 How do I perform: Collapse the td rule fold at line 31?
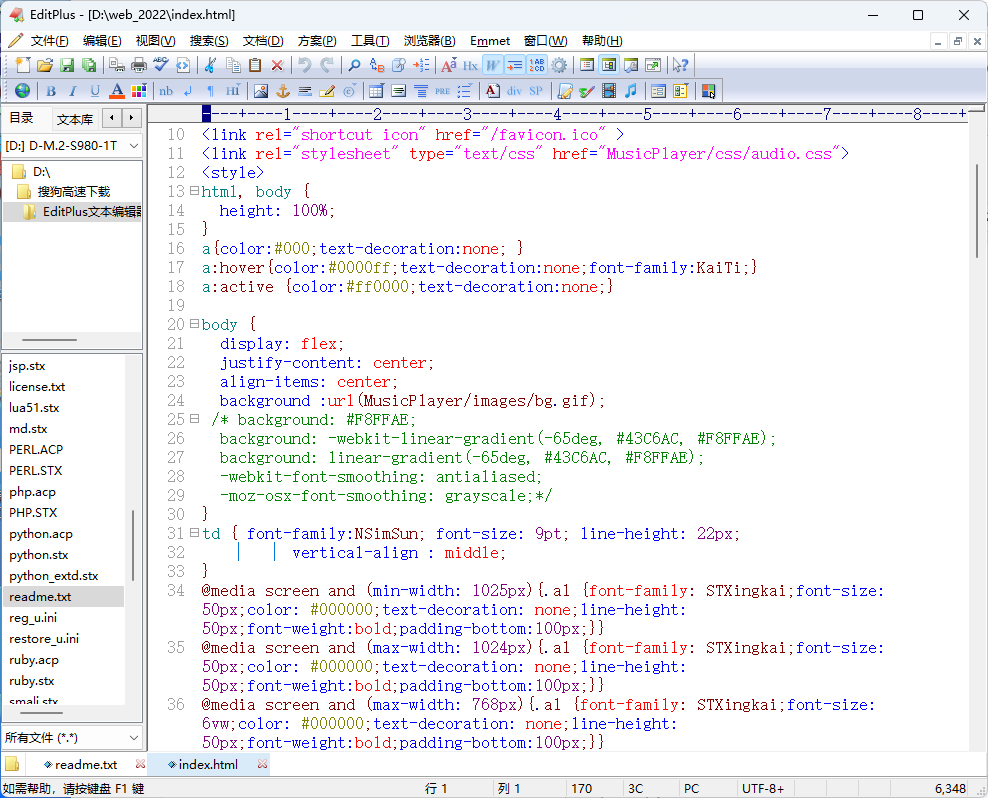[x=194, y=533]
